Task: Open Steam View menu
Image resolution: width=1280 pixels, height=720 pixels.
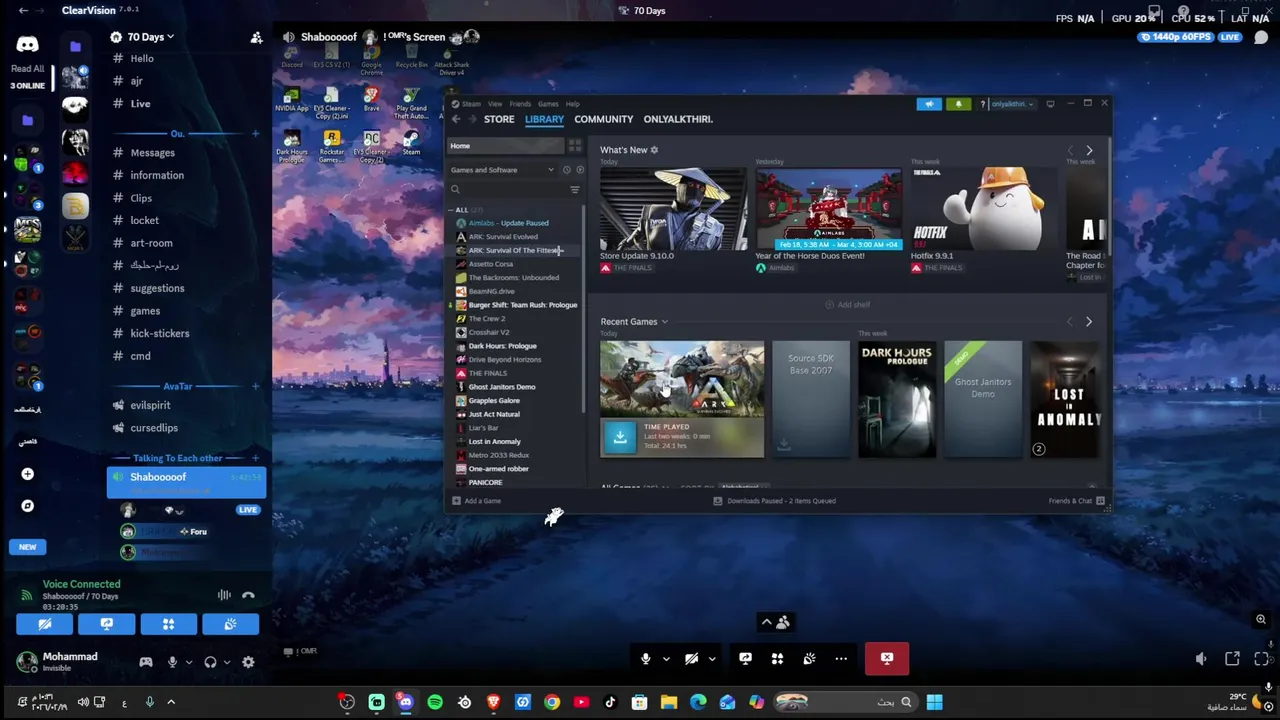Action: [495, 104]
